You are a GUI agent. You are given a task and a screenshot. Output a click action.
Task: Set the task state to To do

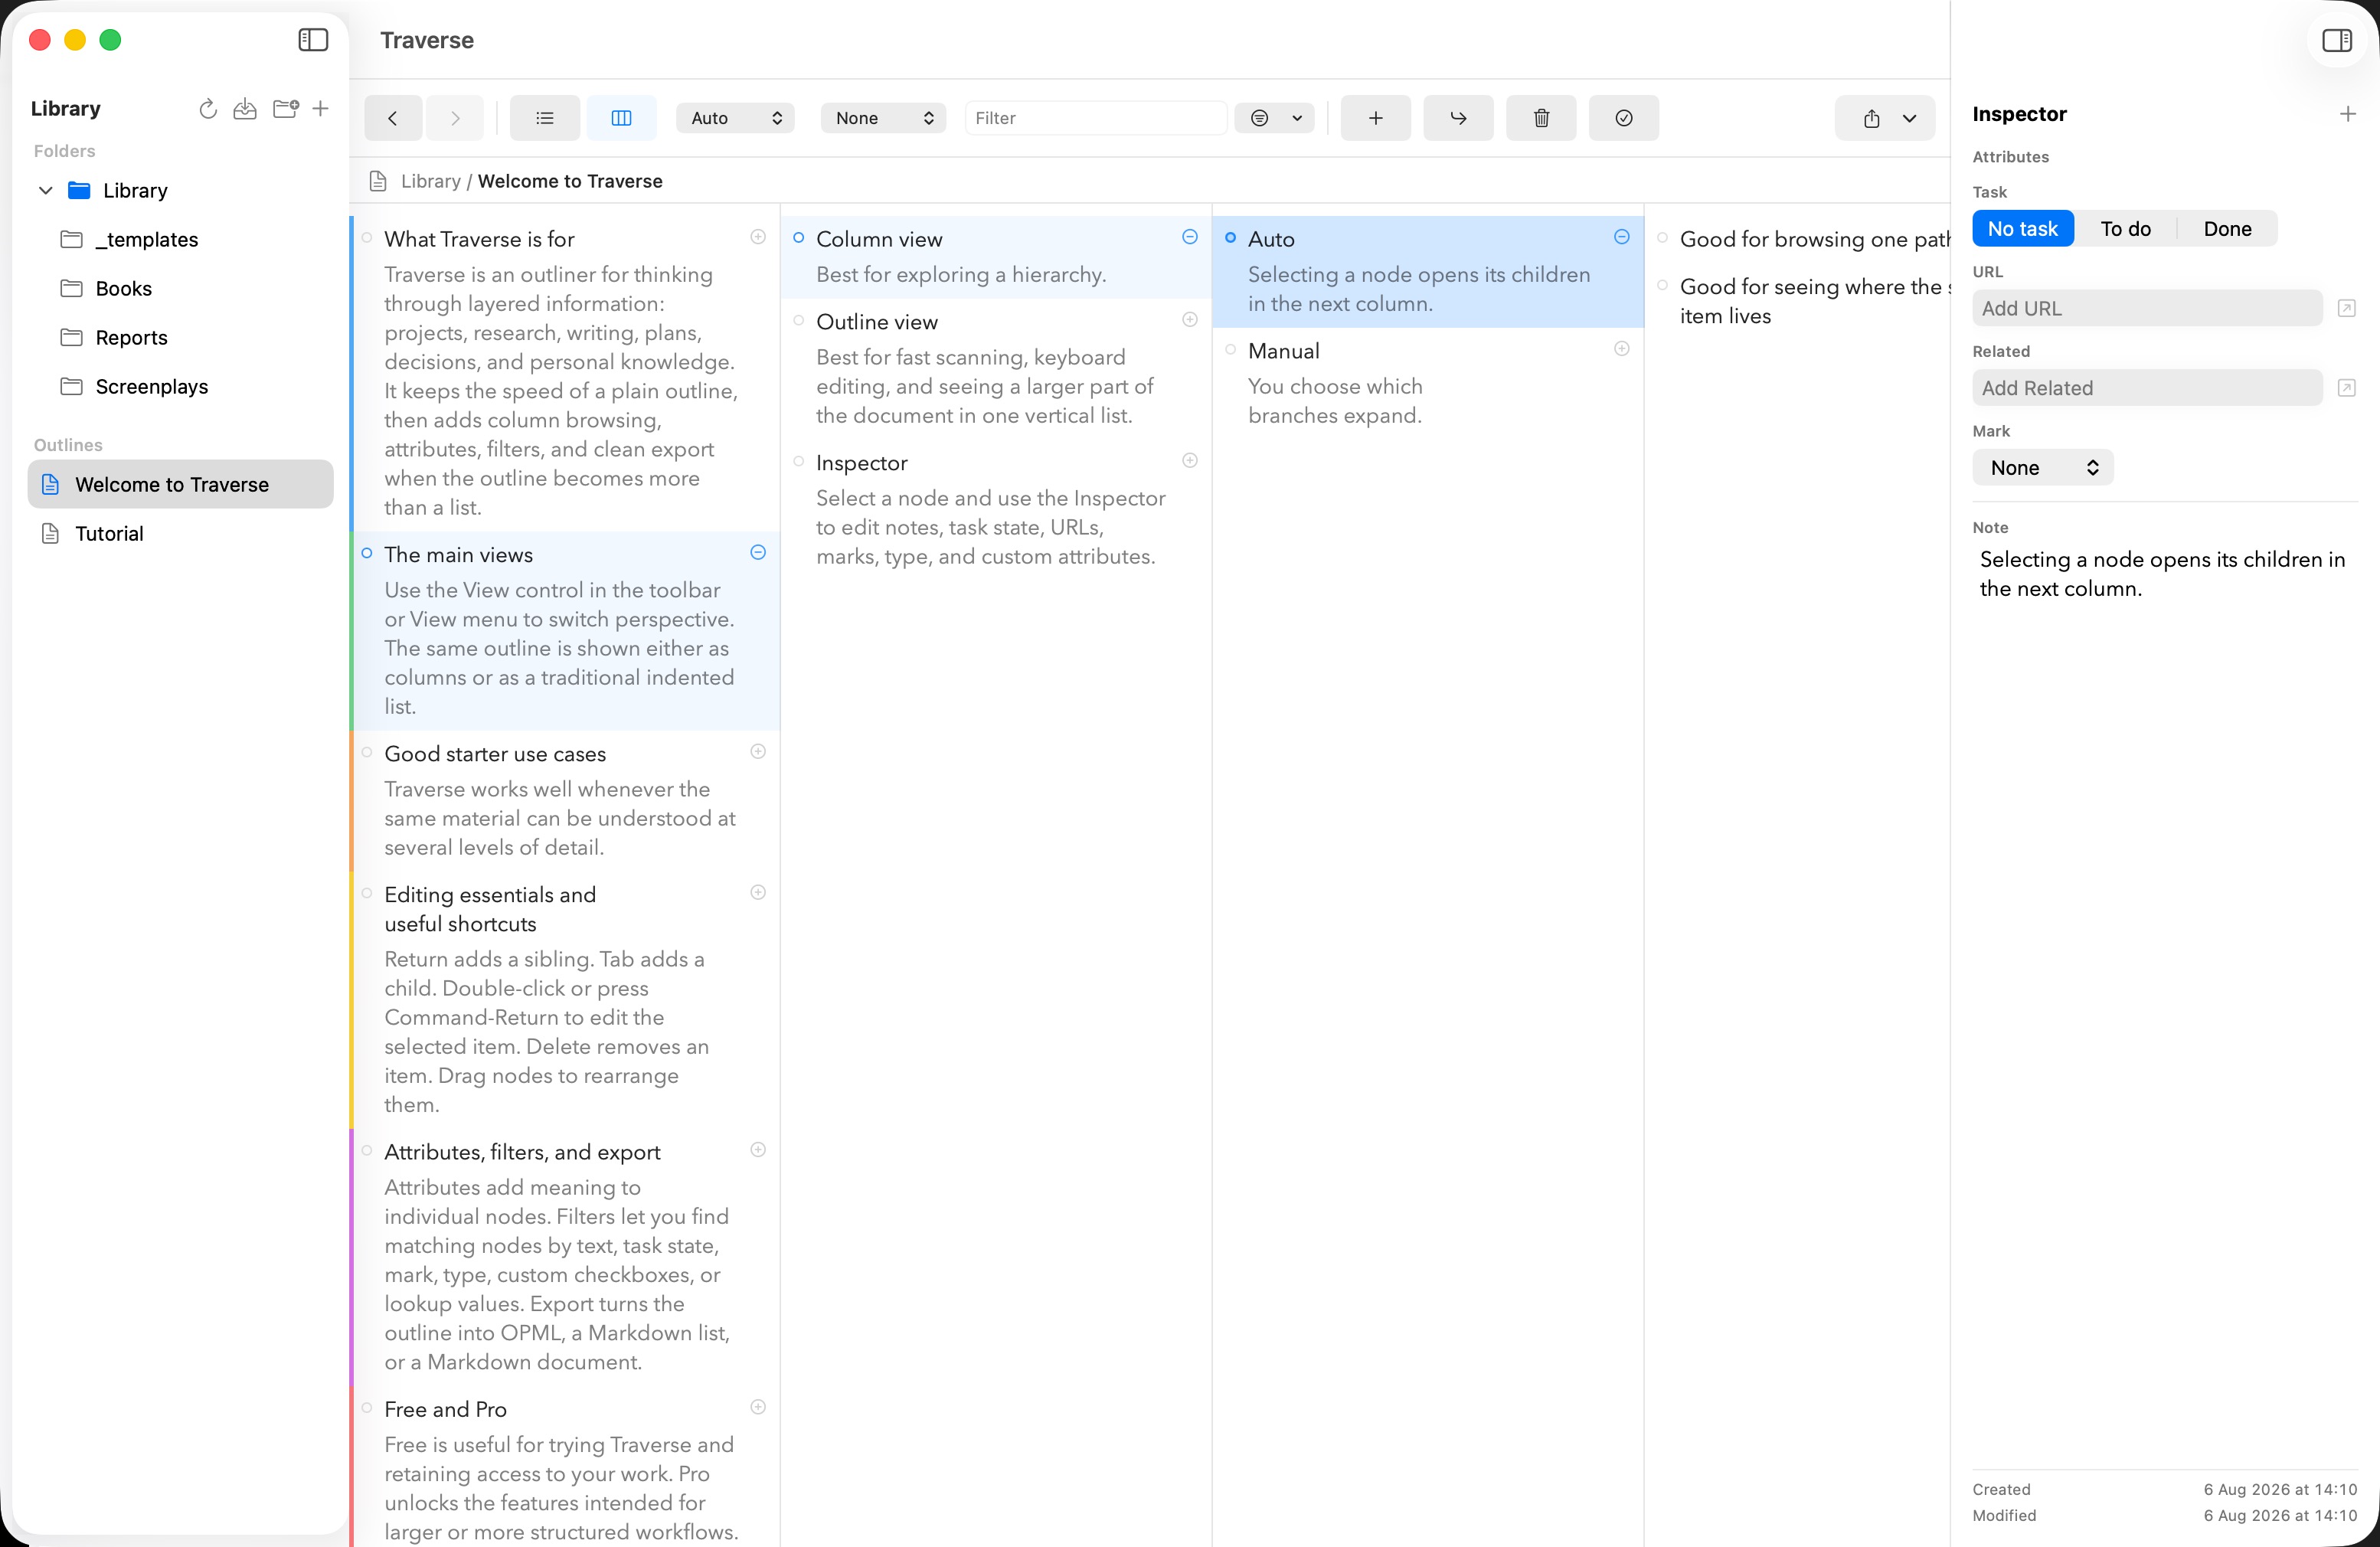point(2125,229)
